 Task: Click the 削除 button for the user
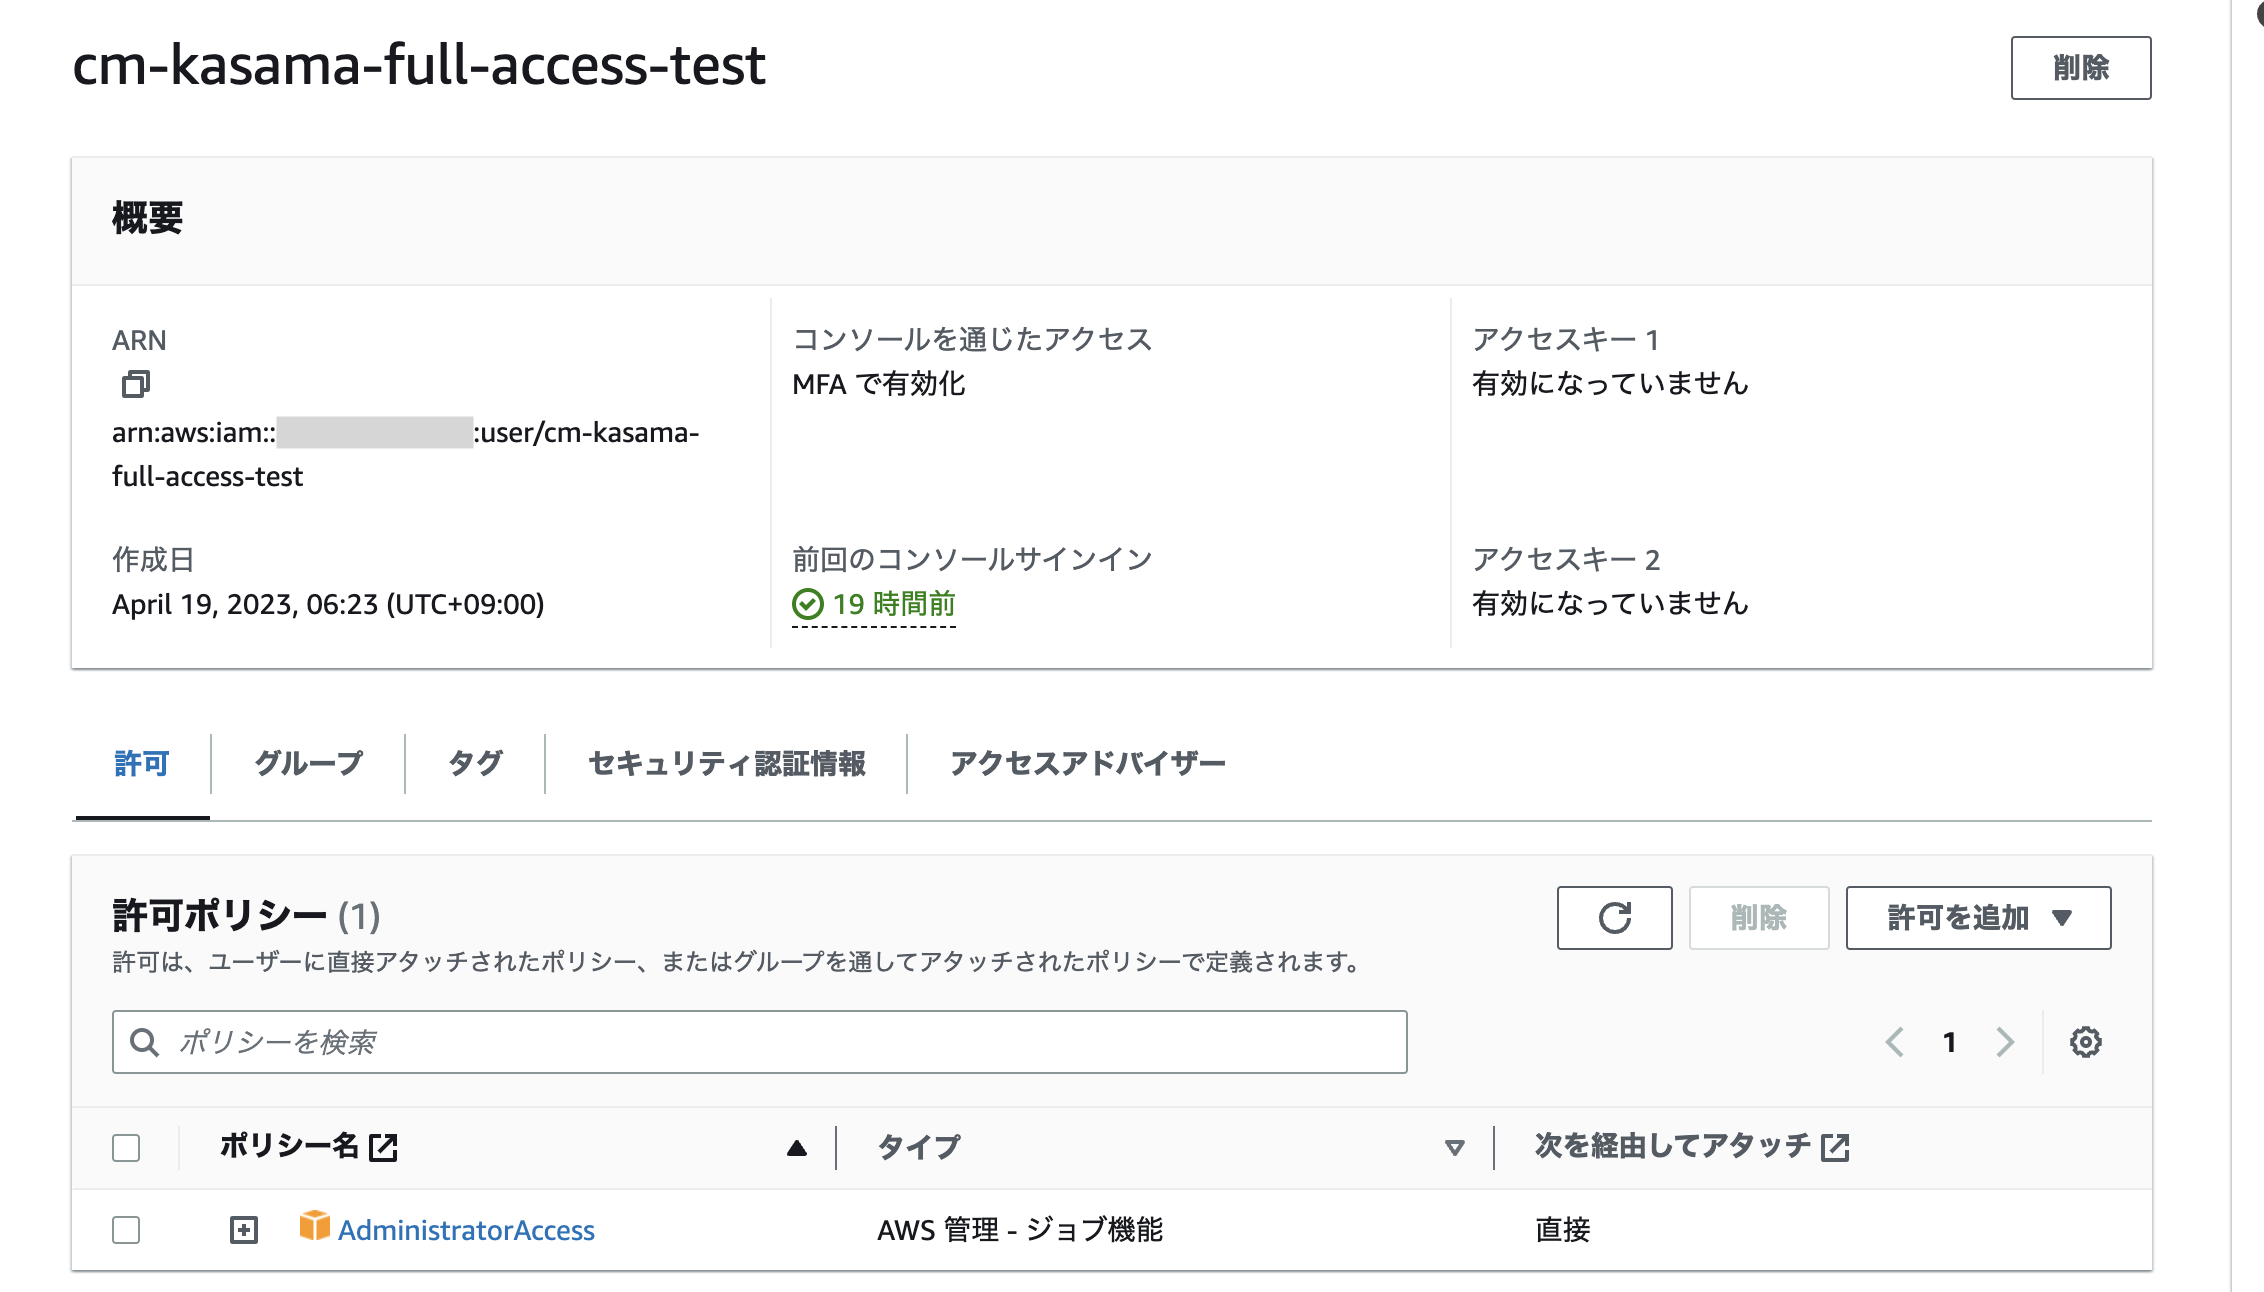(2081, 68)
